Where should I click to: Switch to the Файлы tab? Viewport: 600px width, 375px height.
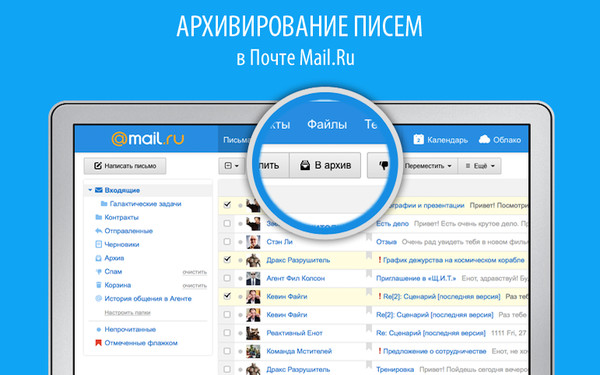coord(327,124)
